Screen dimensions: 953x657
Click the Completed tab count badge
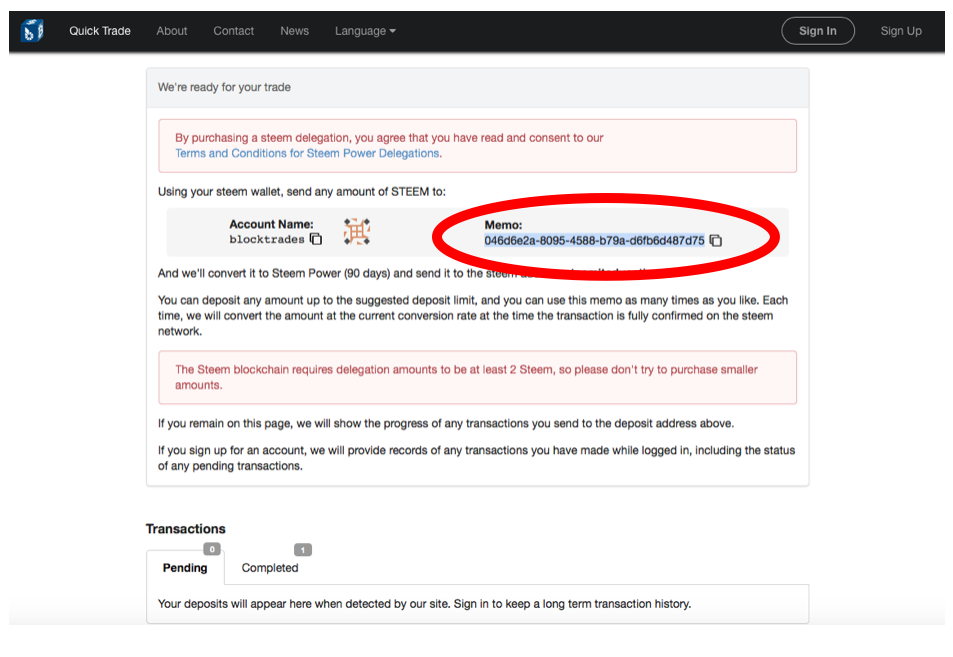click(x=303, y=549)
